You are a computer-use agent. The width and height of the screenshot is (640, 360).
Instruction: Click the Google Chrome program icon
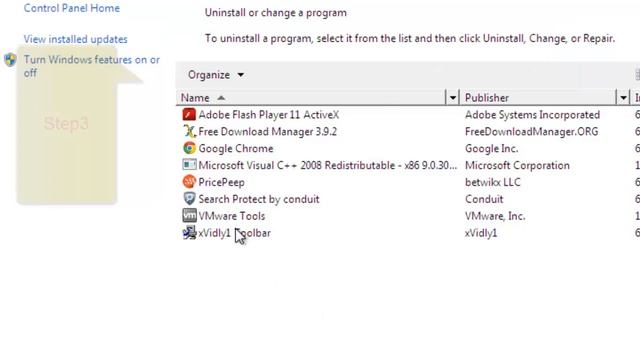click(x=189, y=148)
